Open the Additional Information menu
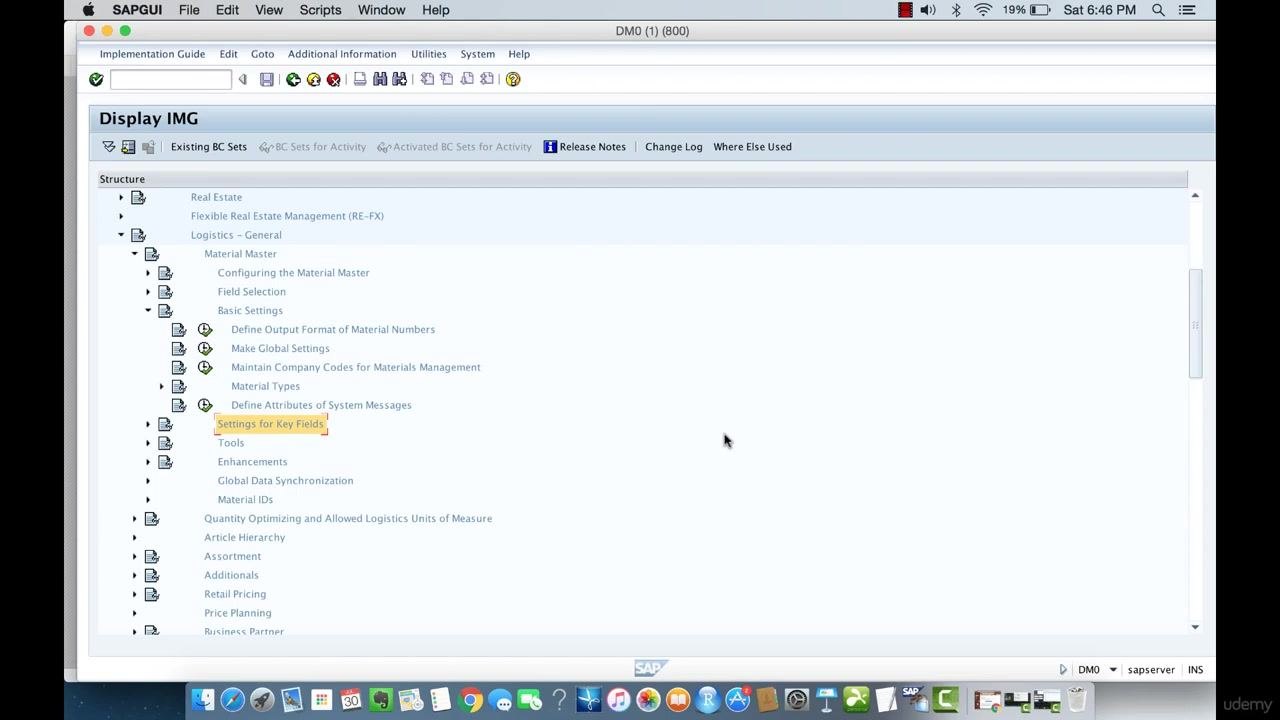 [342, 54]
